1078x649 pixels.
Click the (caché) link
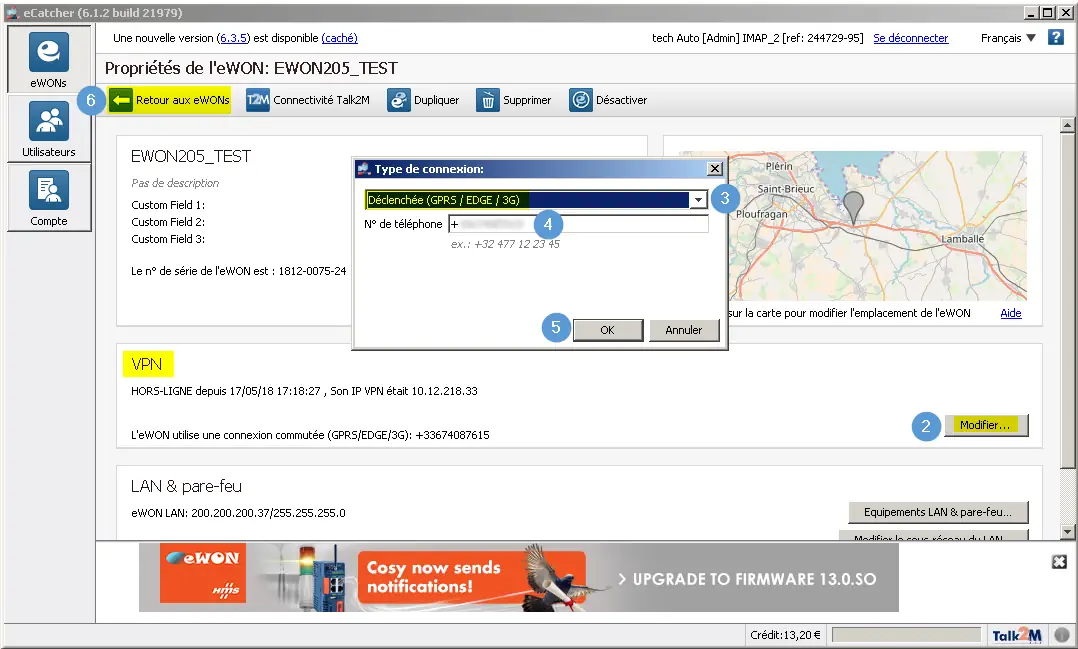[340, 38]
